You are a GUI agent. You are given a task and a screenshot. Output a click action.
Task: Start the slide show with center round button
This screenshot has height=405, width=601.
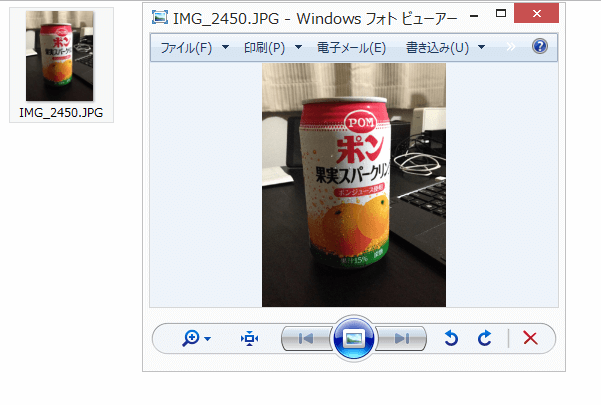tap(353, 338)
